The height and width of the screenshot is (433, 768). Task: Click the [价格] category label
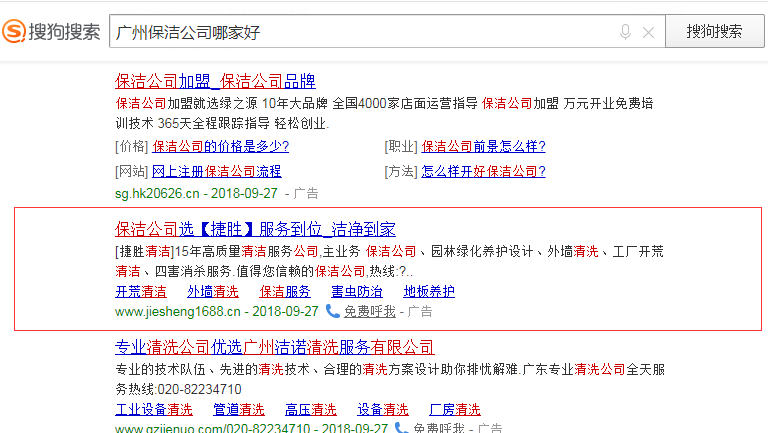(x=132, y=146)
